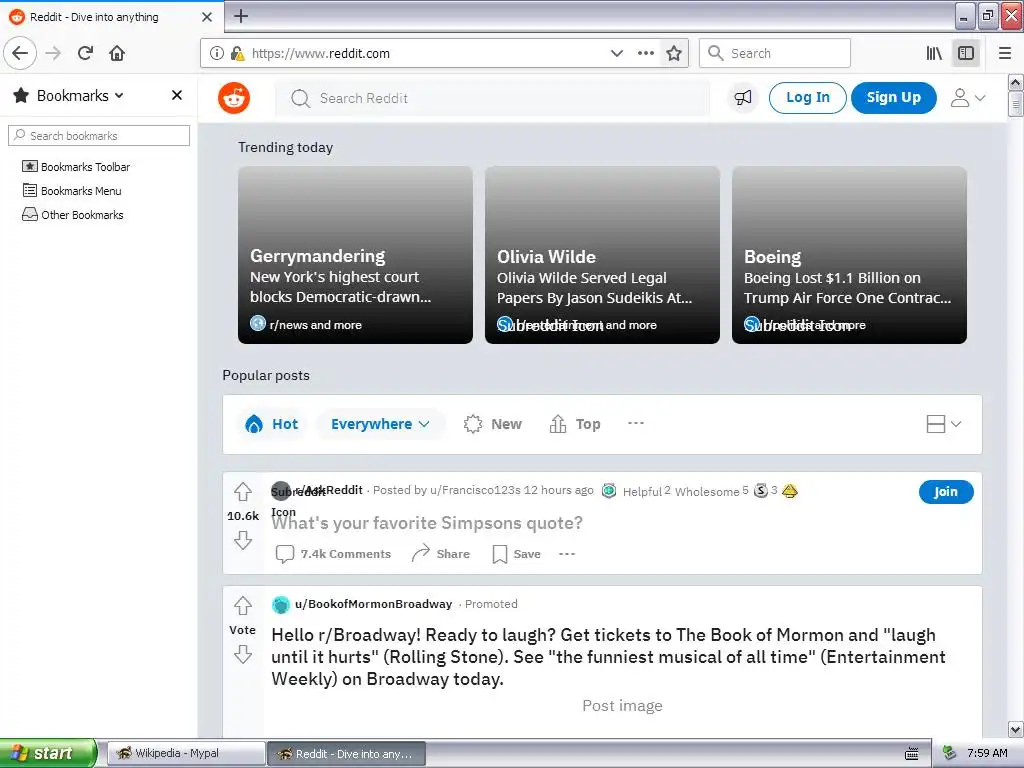
Task: Open the Reddit user account dropdown
Action: click(967, 98)
